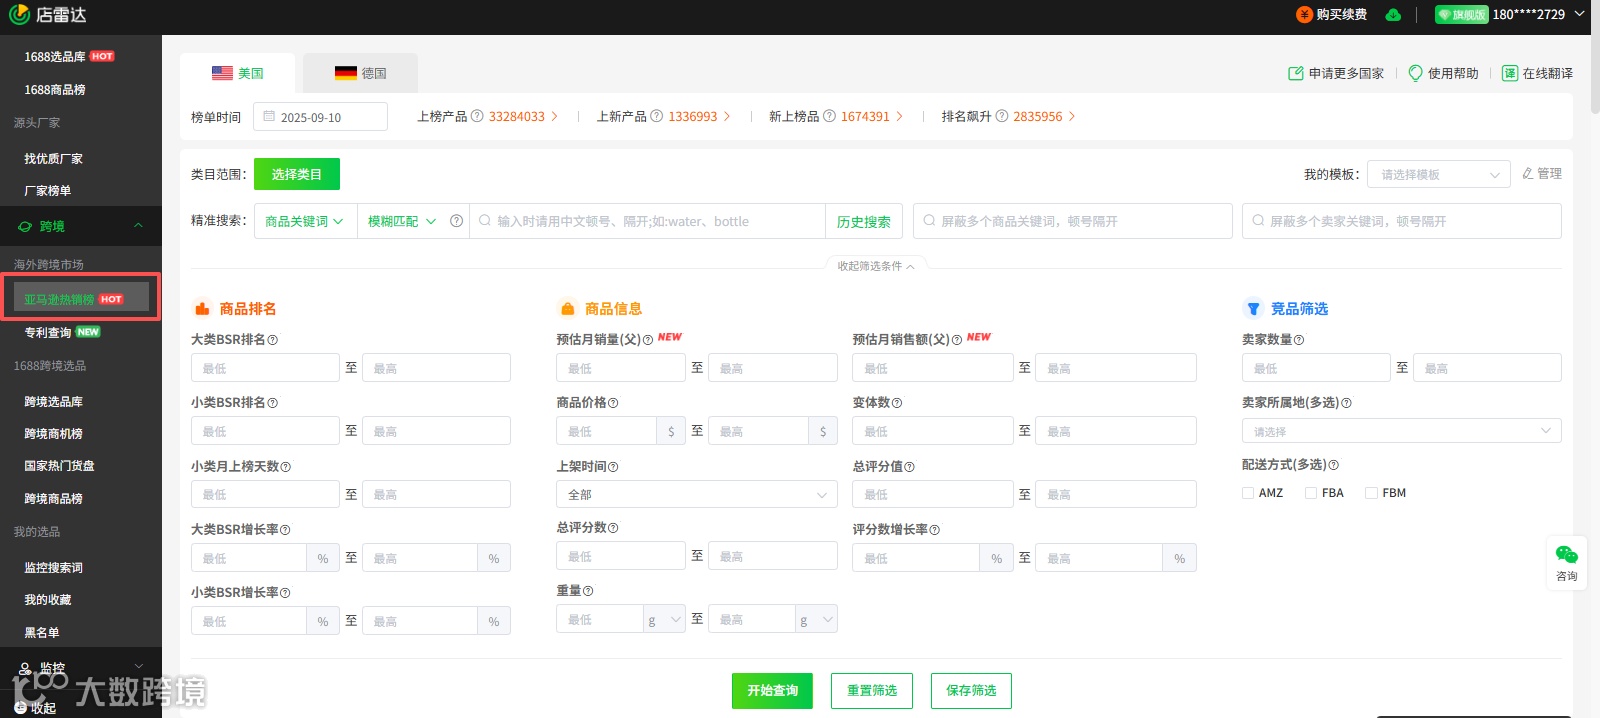This screenshot has width=1600, height=718.
Task: Click the US flag icon on 美国 tab
Action: pos(222,73)
